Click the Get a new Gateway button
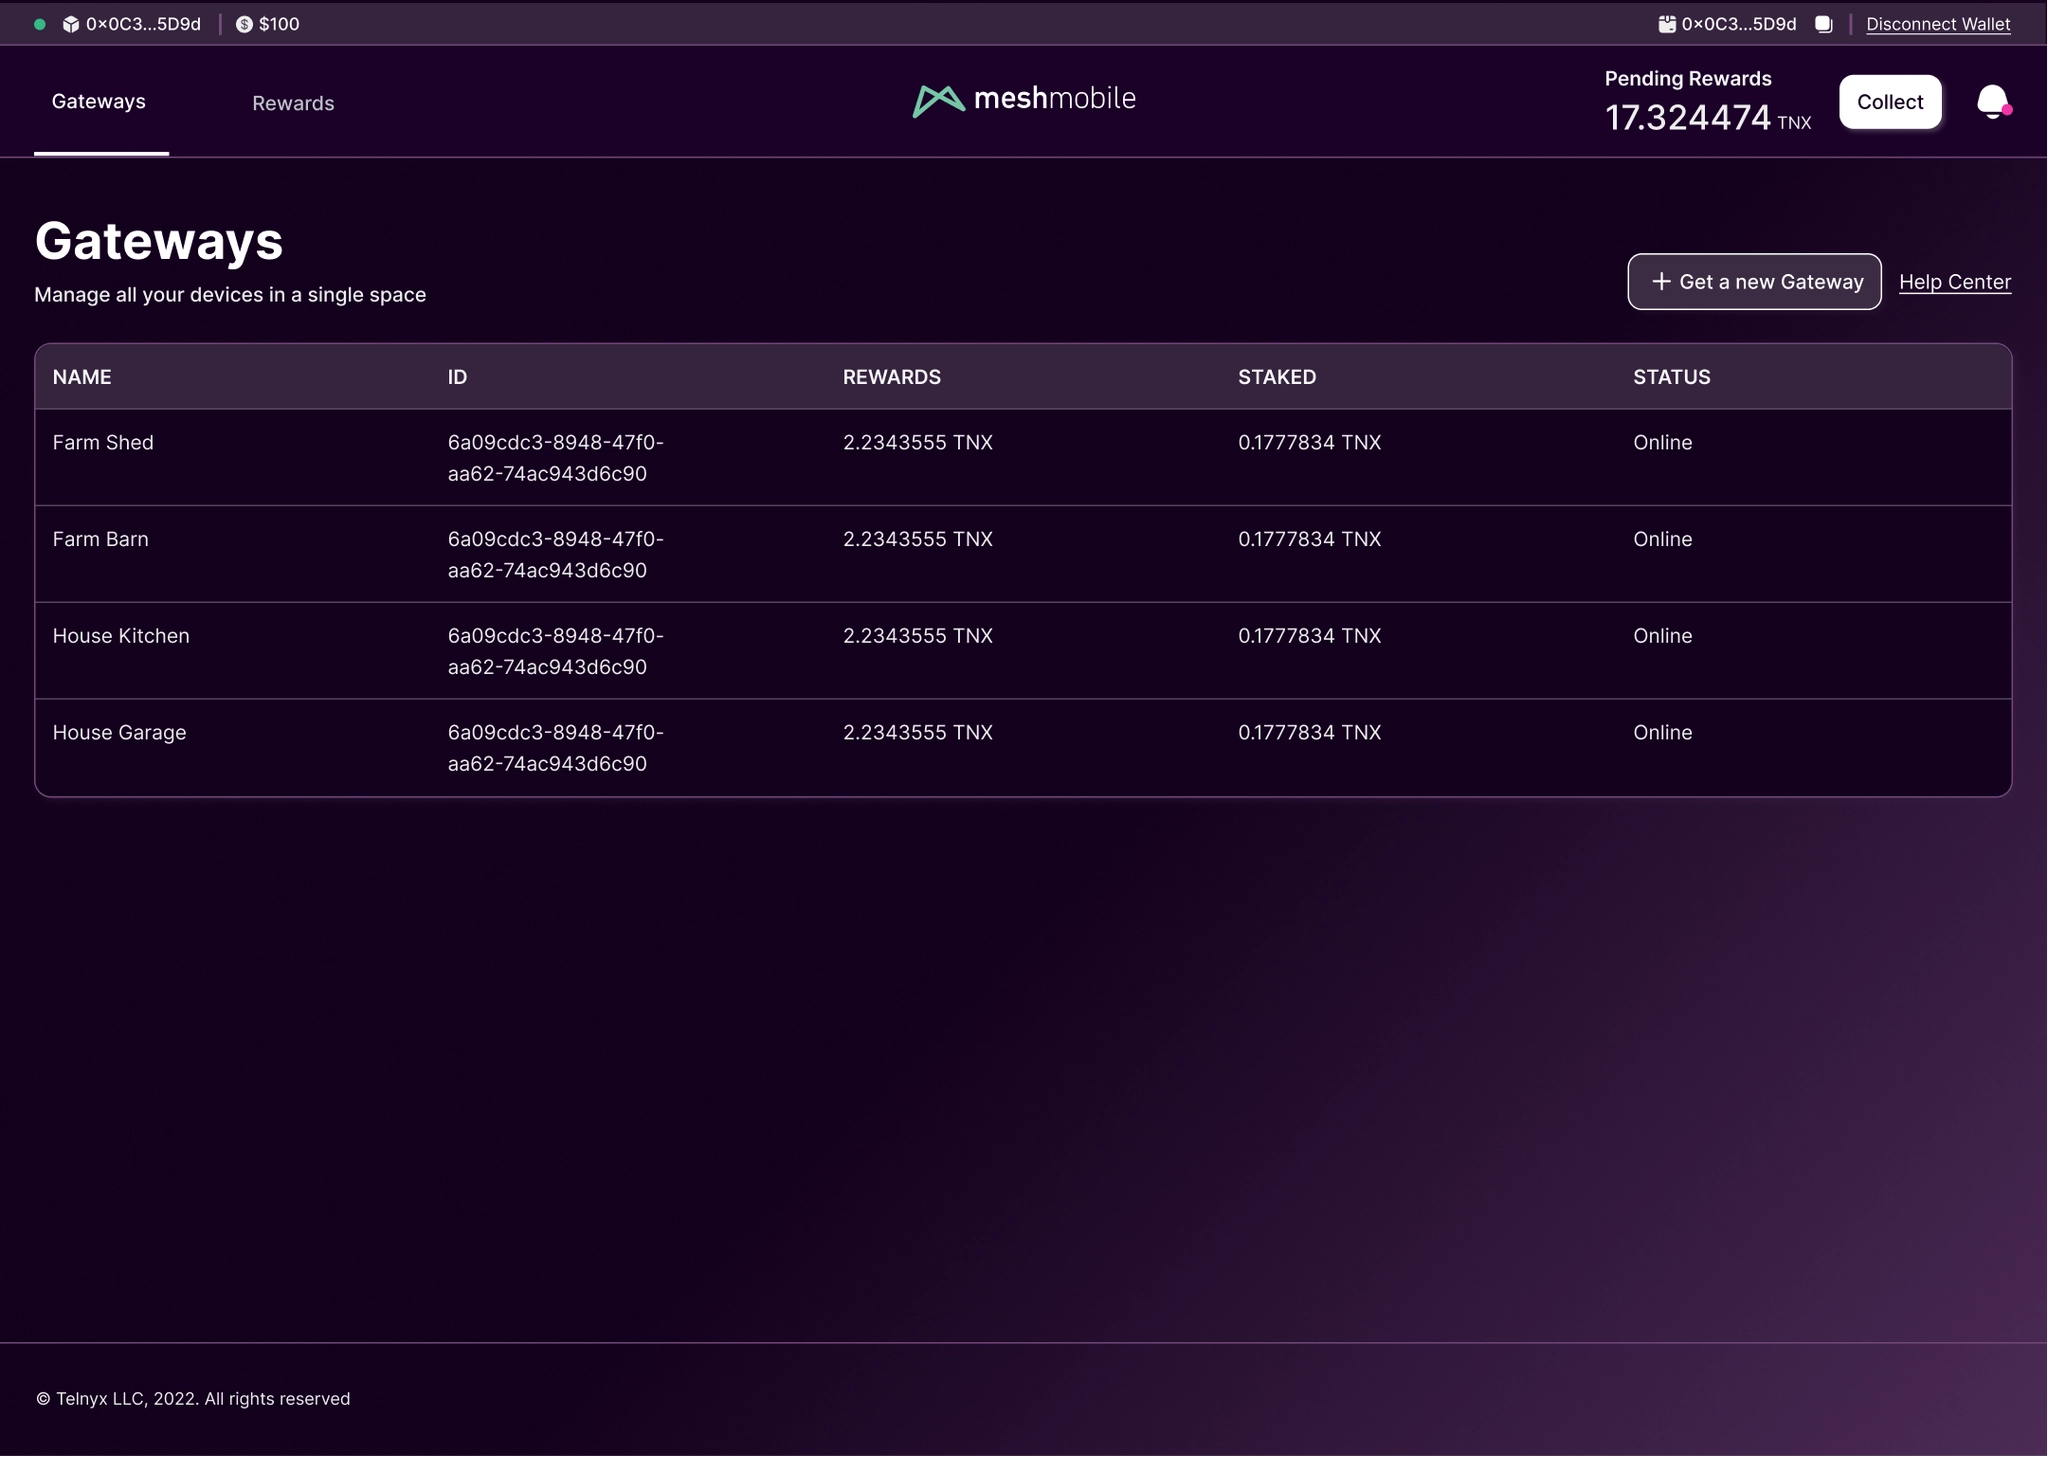The height and width of the screenshot is (1457, 2048). coord(1754,282)
